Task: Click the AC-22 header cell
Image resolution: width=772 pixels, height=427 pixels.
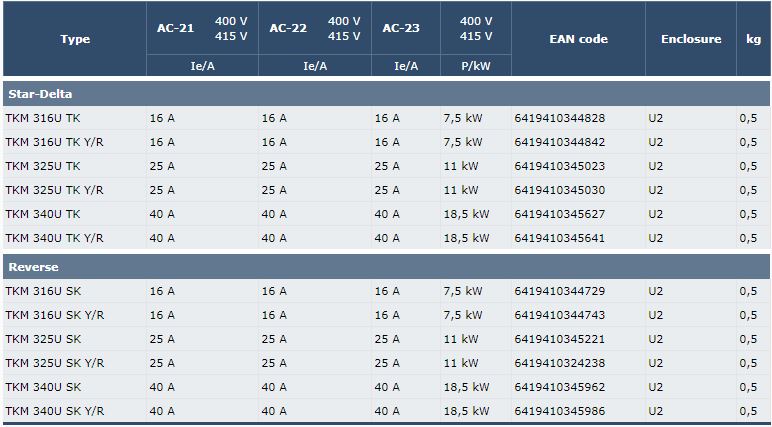Action: click(315, 28)
